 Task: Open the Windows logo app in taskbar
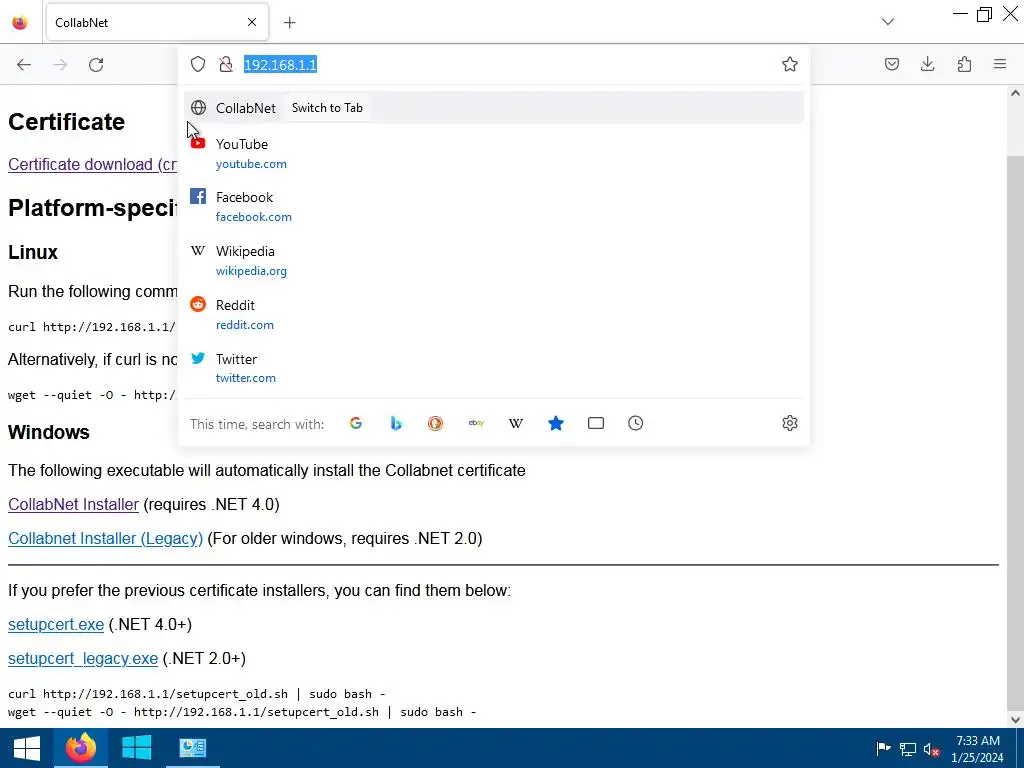[x=136, y=748]
